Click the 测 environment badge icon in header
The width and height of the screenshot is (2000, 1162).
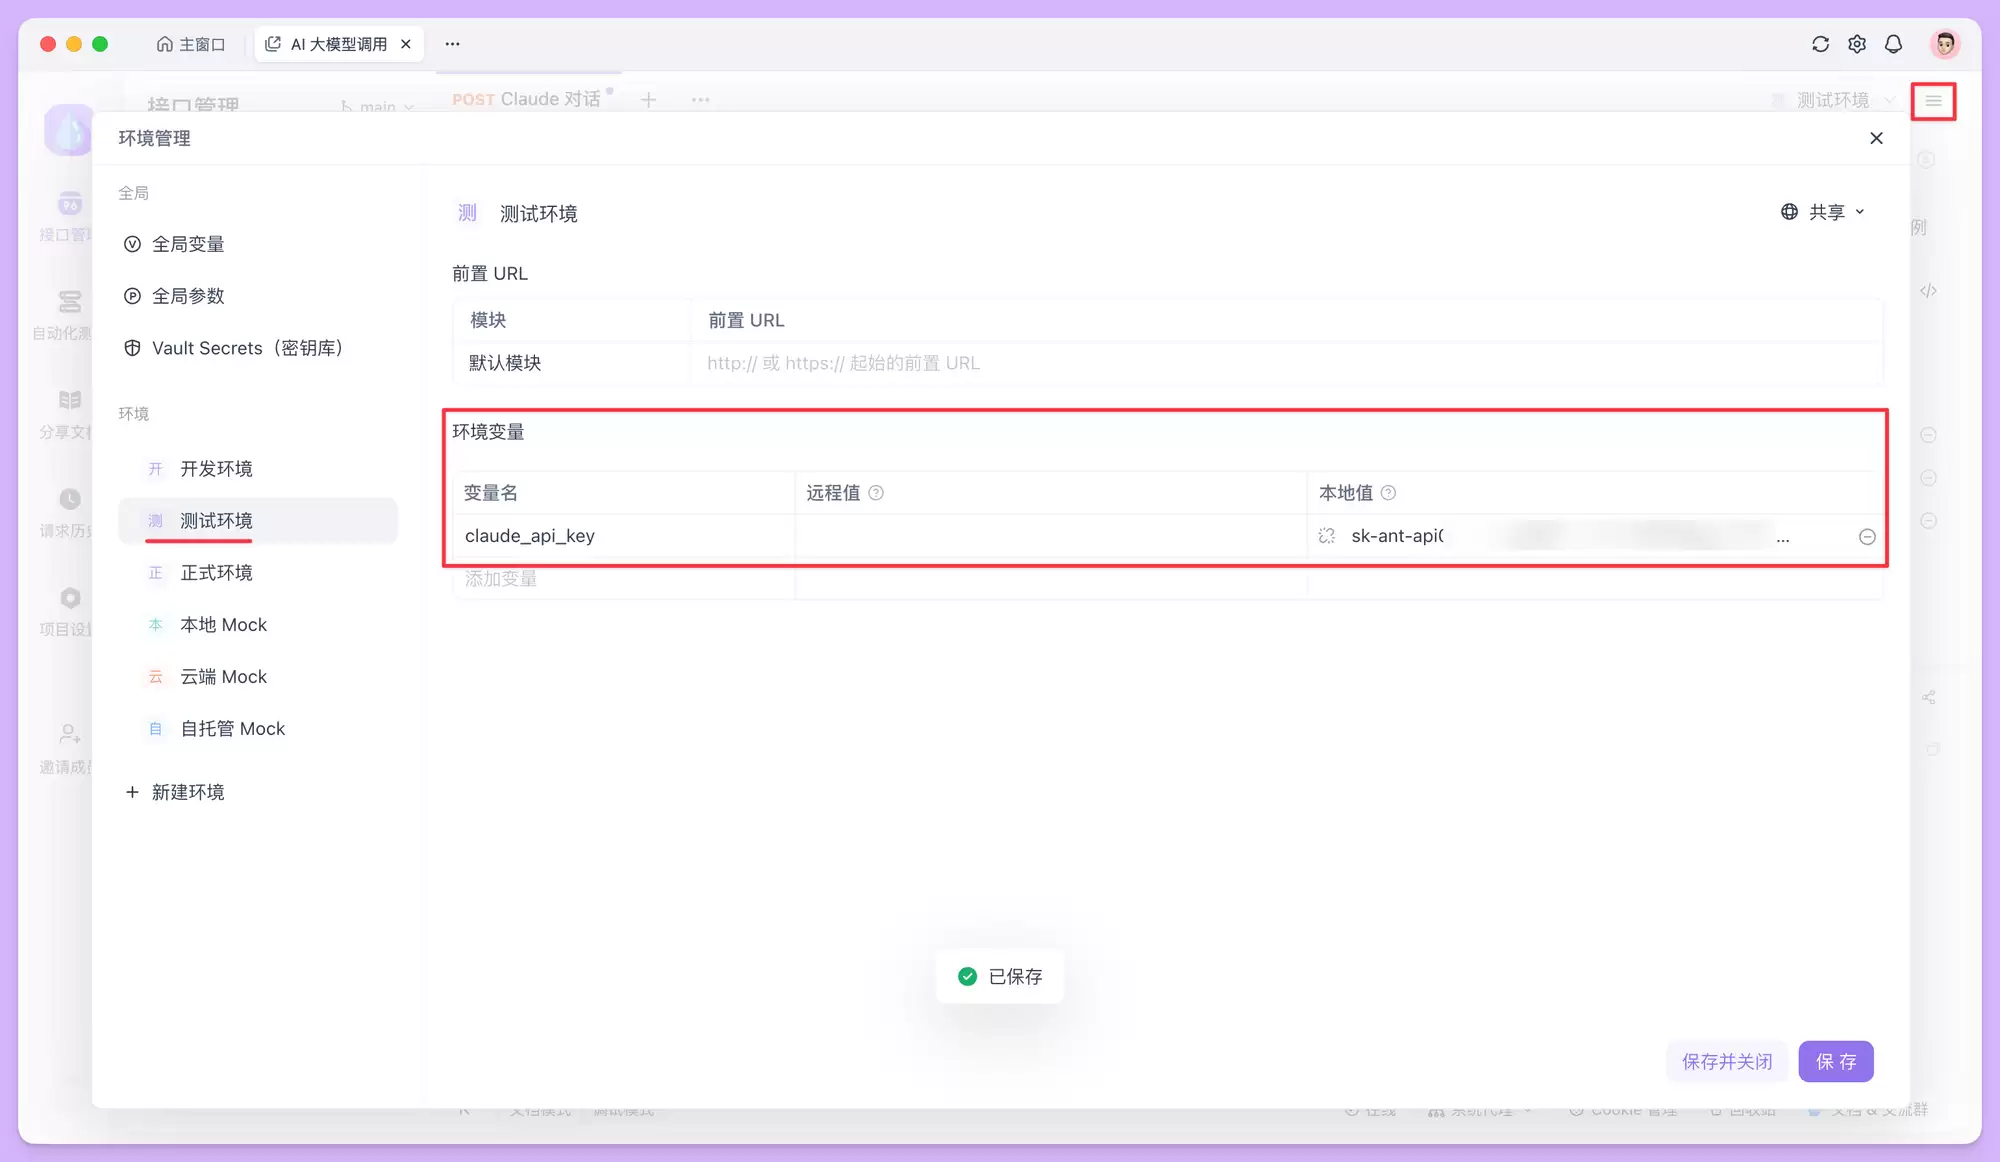click(x=467, y=213)
